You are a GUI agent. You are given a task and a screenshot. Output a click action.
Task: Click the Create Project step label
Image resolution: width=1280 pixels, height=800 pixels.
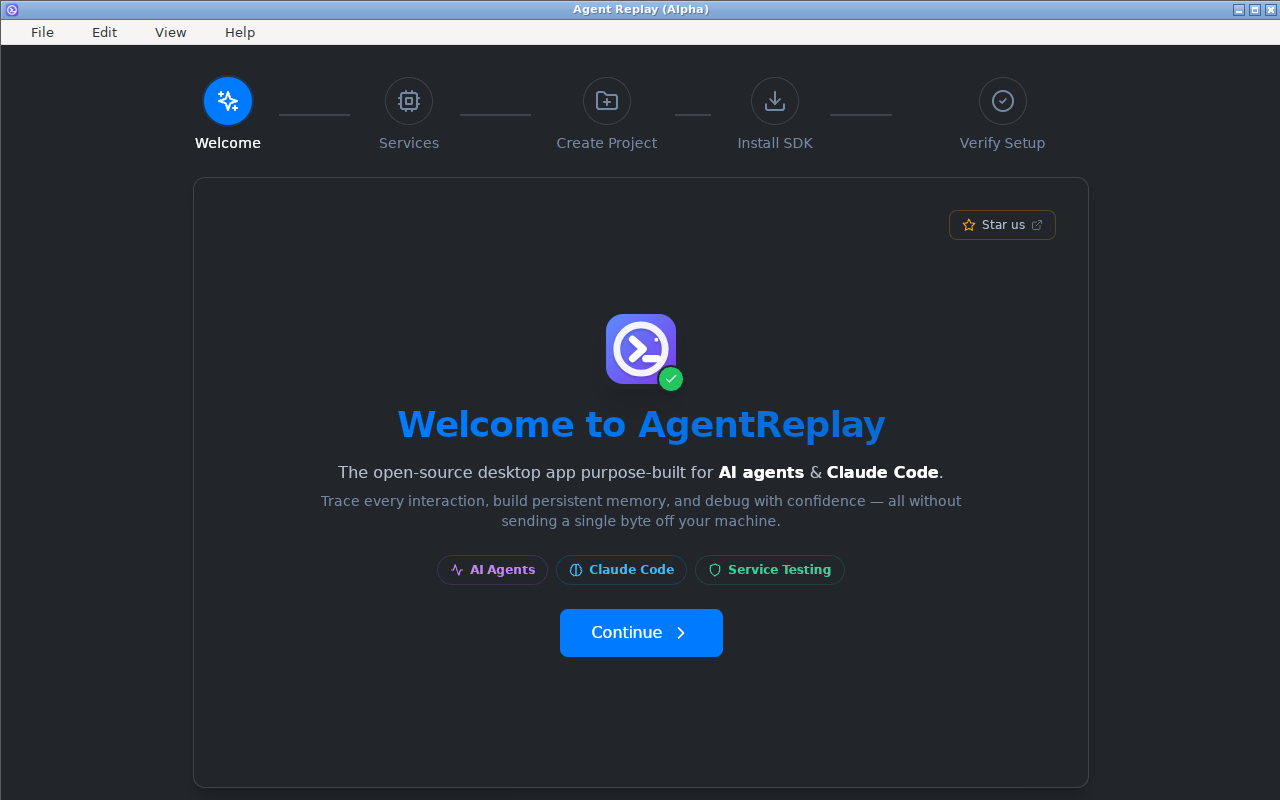[607, 143]
